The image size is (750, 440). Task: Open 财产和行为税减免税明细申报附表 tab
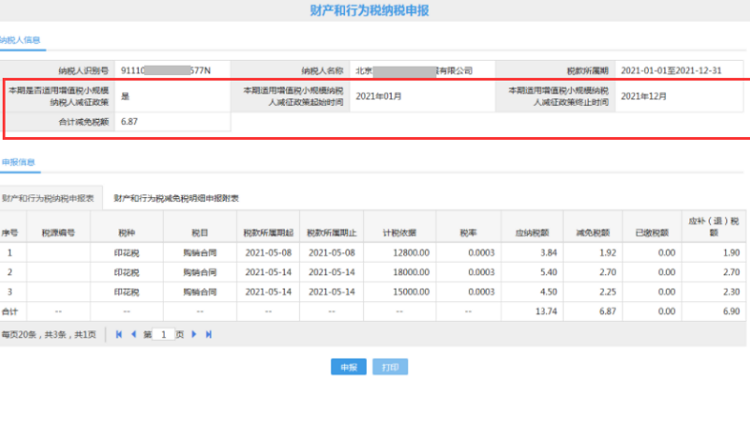(x=176, y=198)
